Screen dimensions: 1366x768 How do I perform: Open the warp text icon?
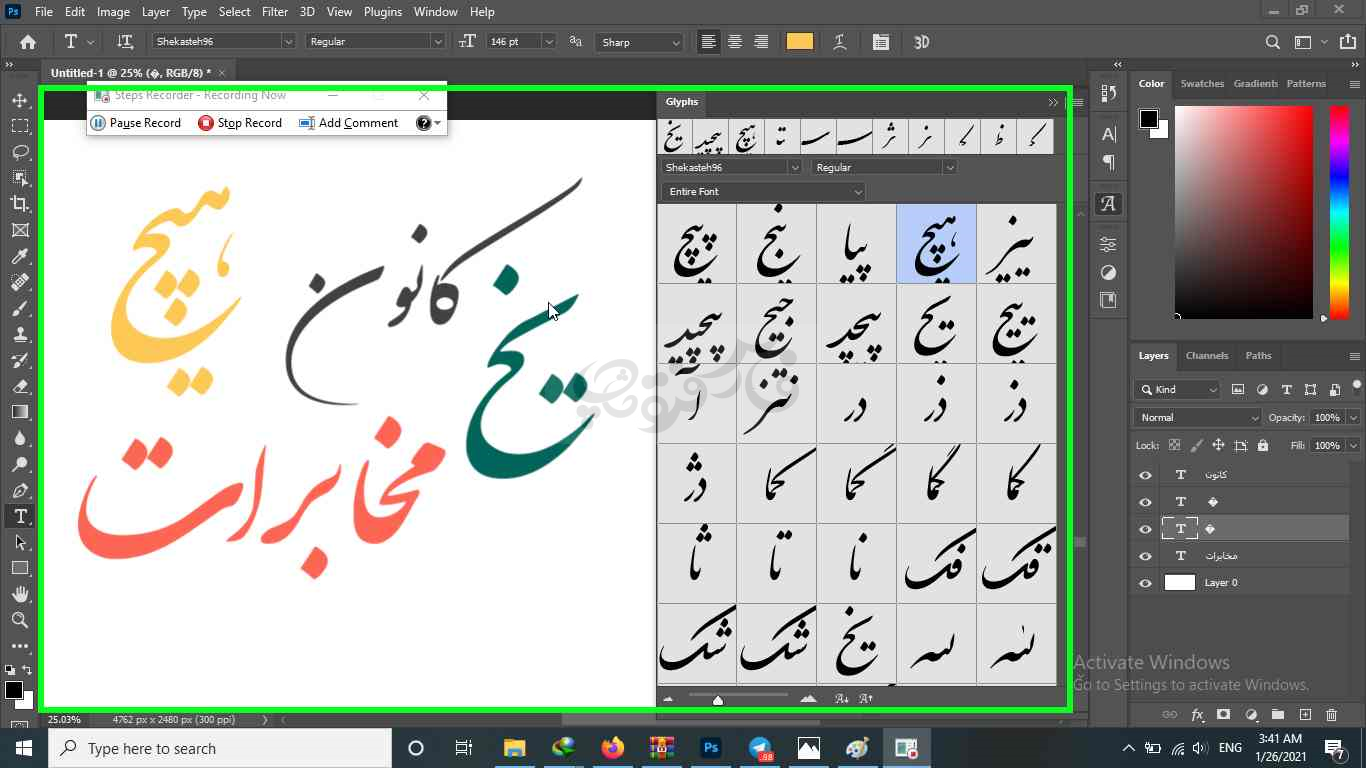(840, 42)
